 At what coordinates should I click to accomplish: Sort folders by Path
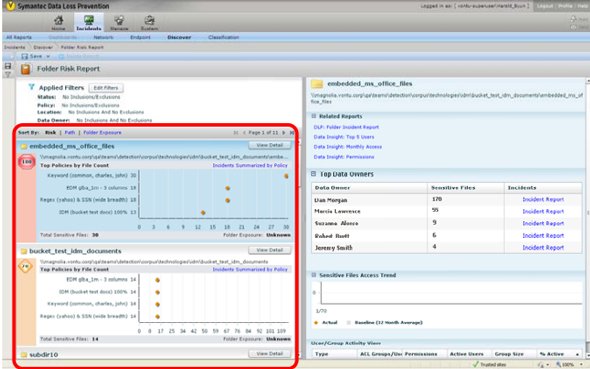click(70, 133)
